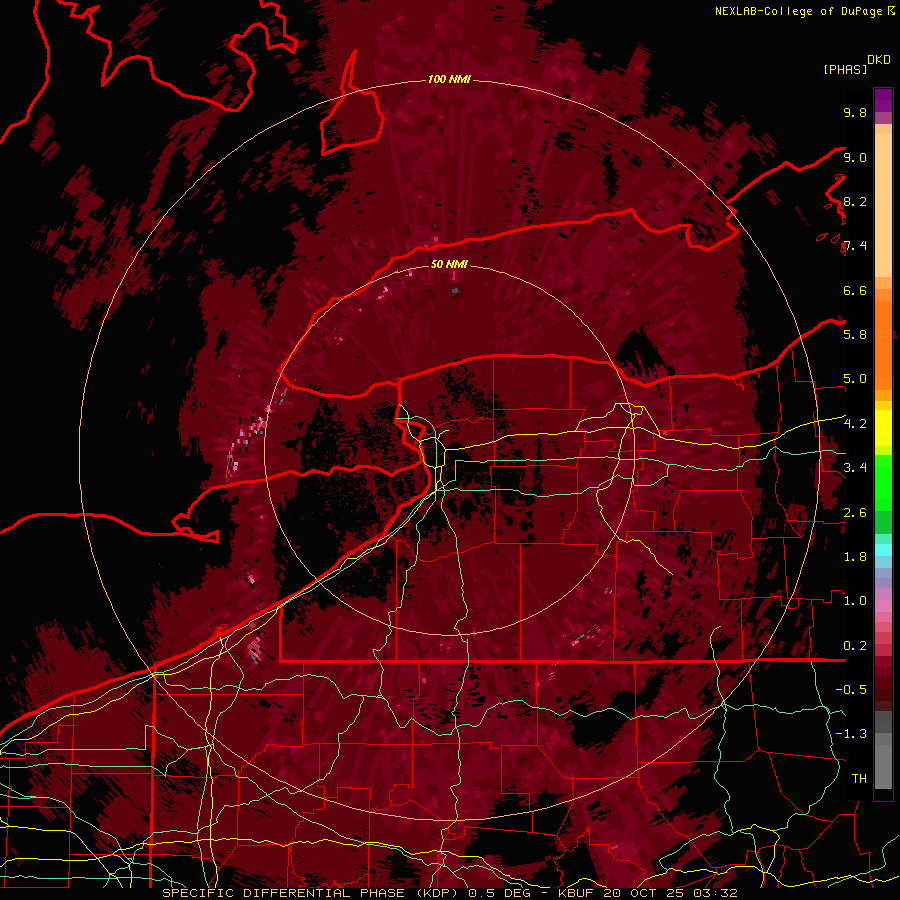Click the Specific Differential Phase KBUF caption
The width and height of the screenshot is (900, 900).
(449, 893)
